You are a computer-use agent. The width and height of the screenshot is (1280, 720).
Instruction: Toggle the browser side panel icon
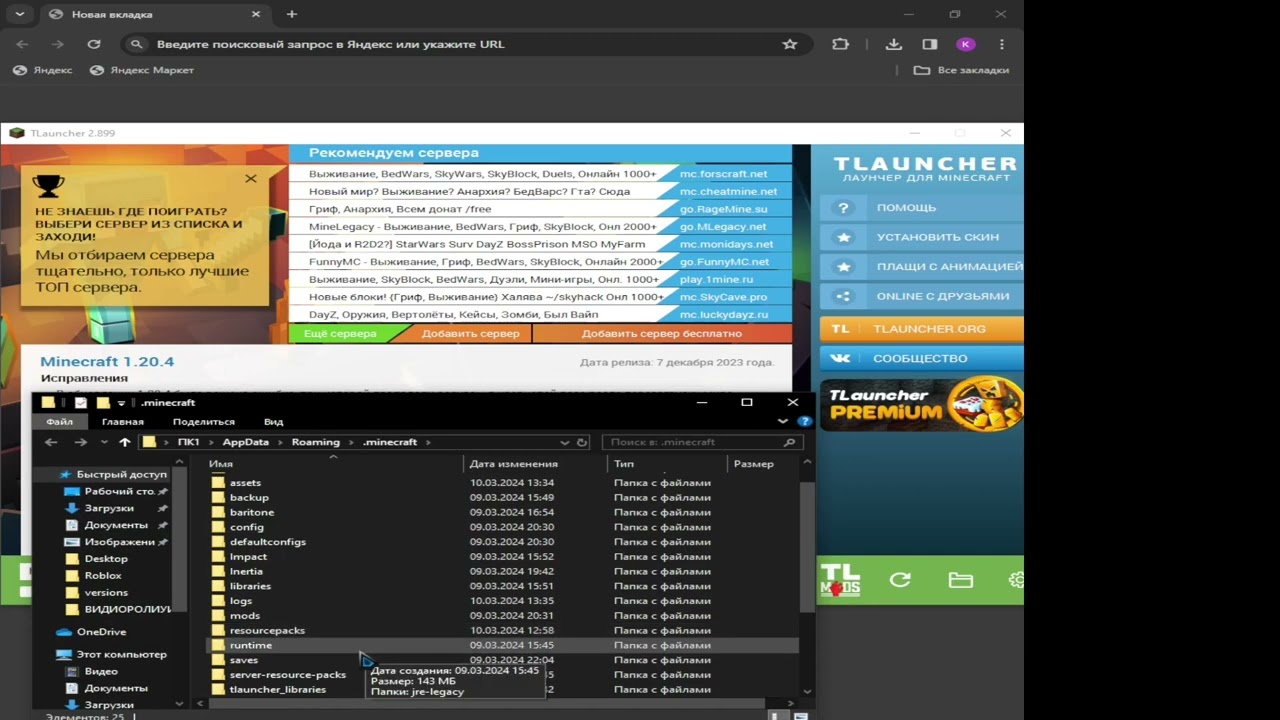930,44
